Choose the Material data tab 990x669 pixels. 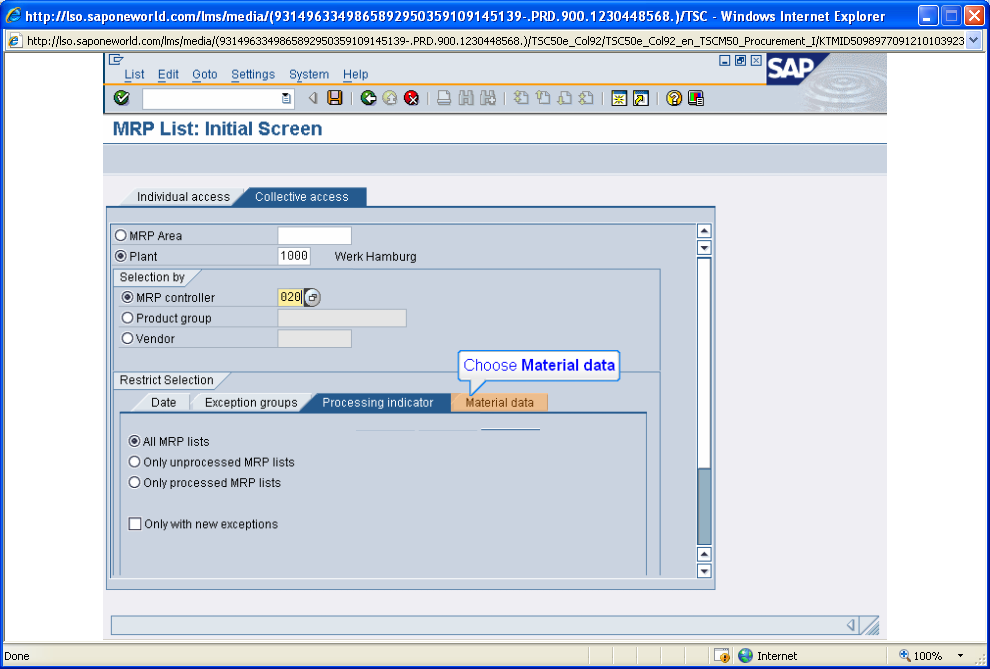click(499, 403)
